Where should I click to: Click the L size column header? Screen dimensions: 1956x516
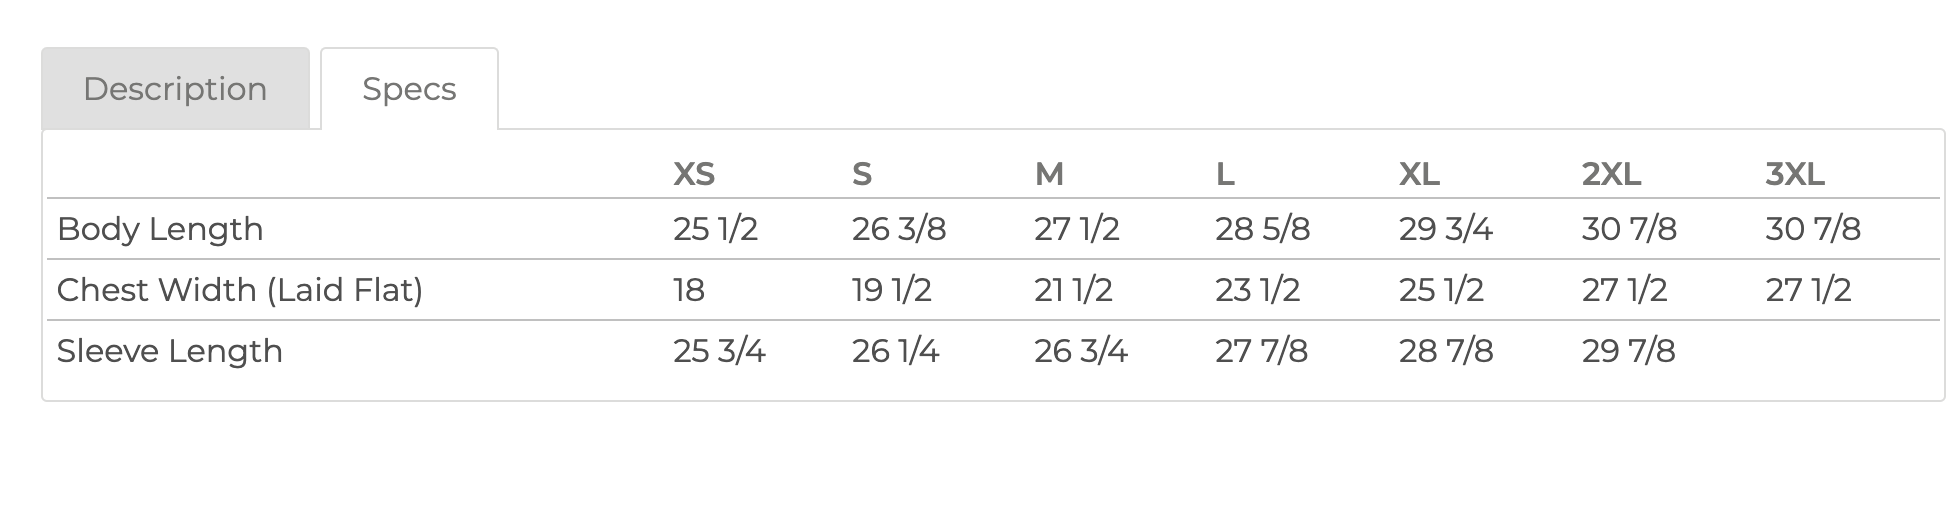tap(1225, 174)
